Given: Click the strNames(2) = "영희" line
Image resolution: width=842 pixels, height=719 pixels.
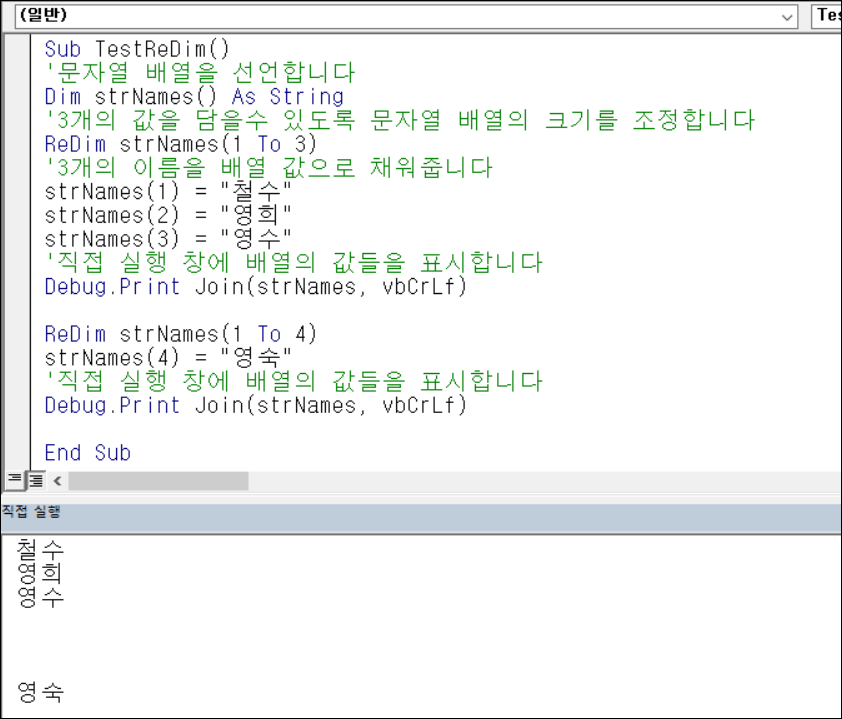Looking at the screenshot, I should (x=168, y=215).
